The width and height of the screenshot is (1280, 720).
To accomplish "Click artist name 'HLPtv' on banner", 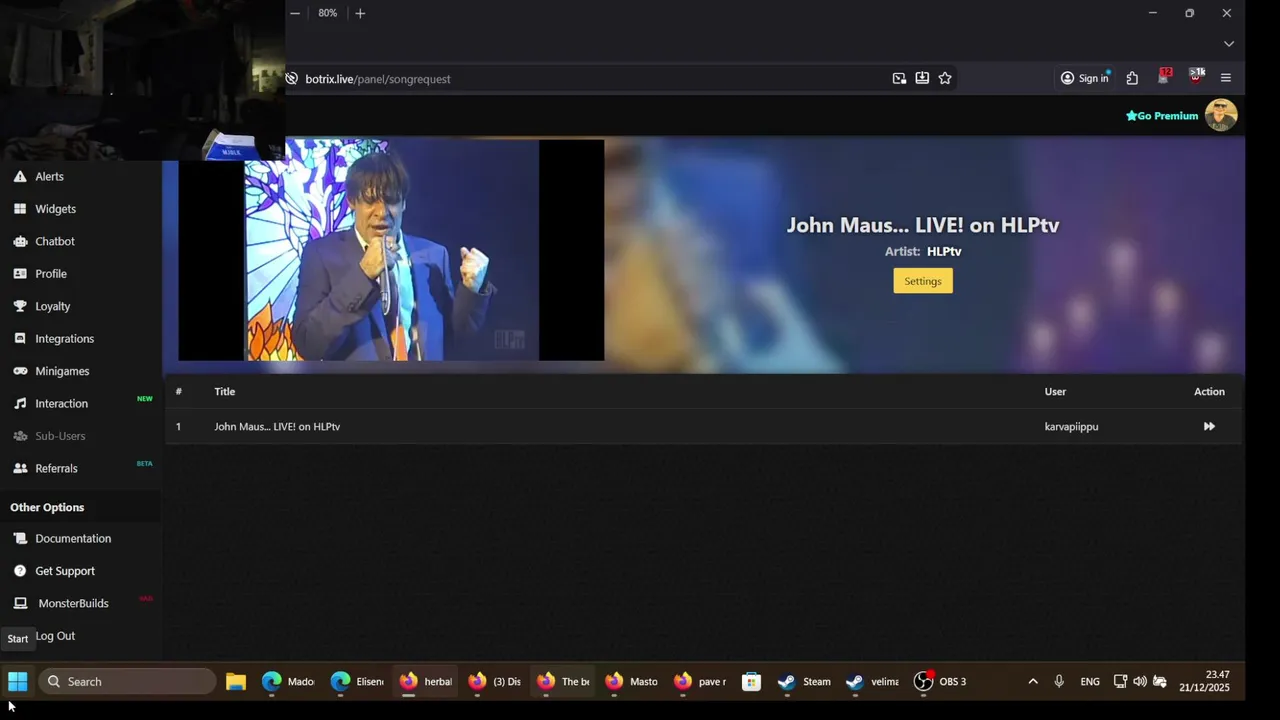I will (944, 252).
